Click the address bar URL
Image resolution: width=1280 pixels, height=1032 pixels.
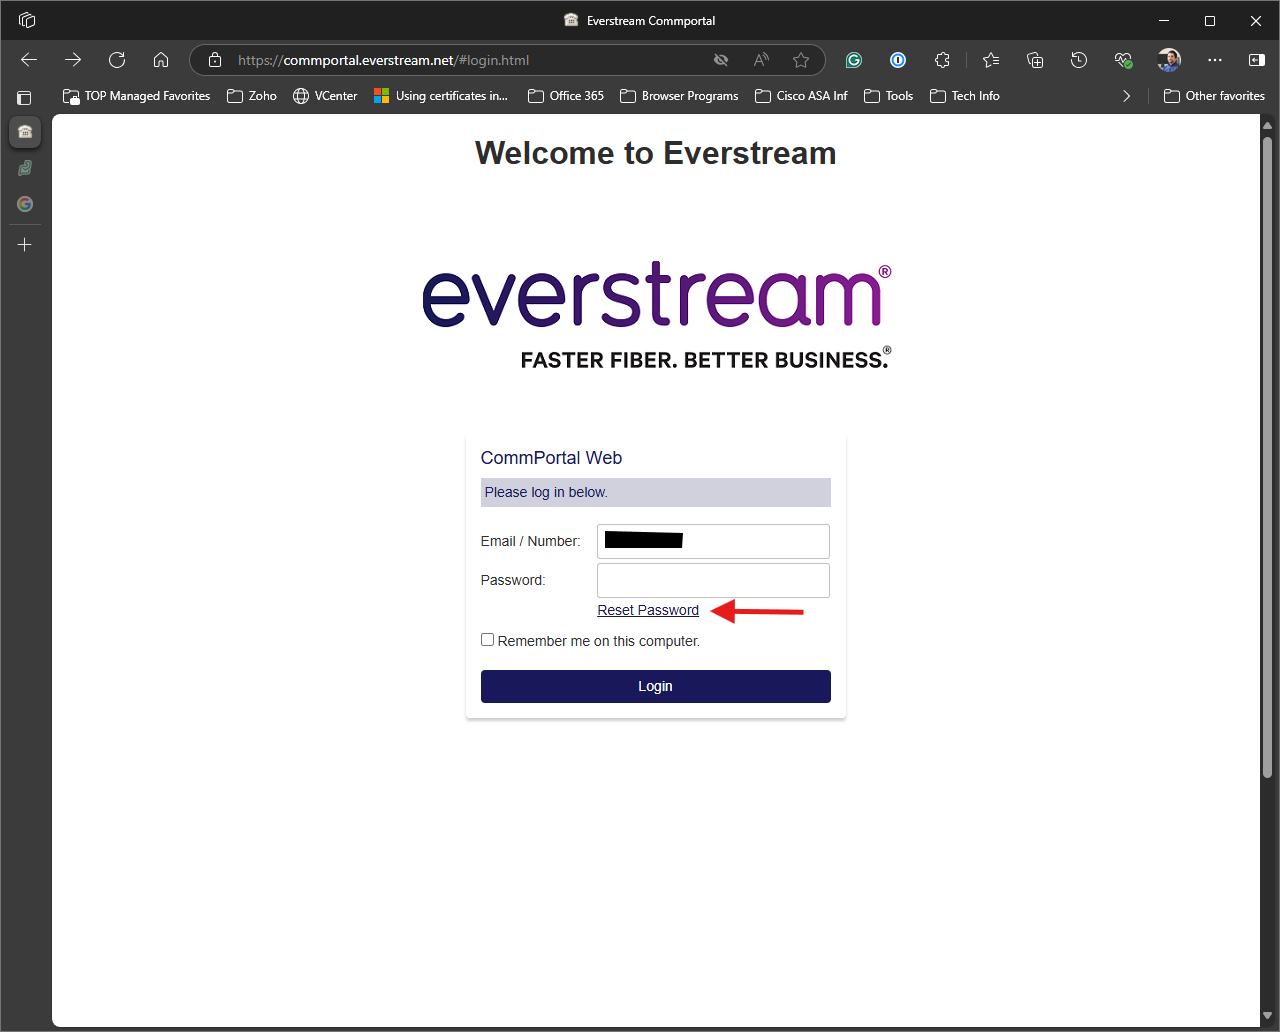tap(384, 60)
